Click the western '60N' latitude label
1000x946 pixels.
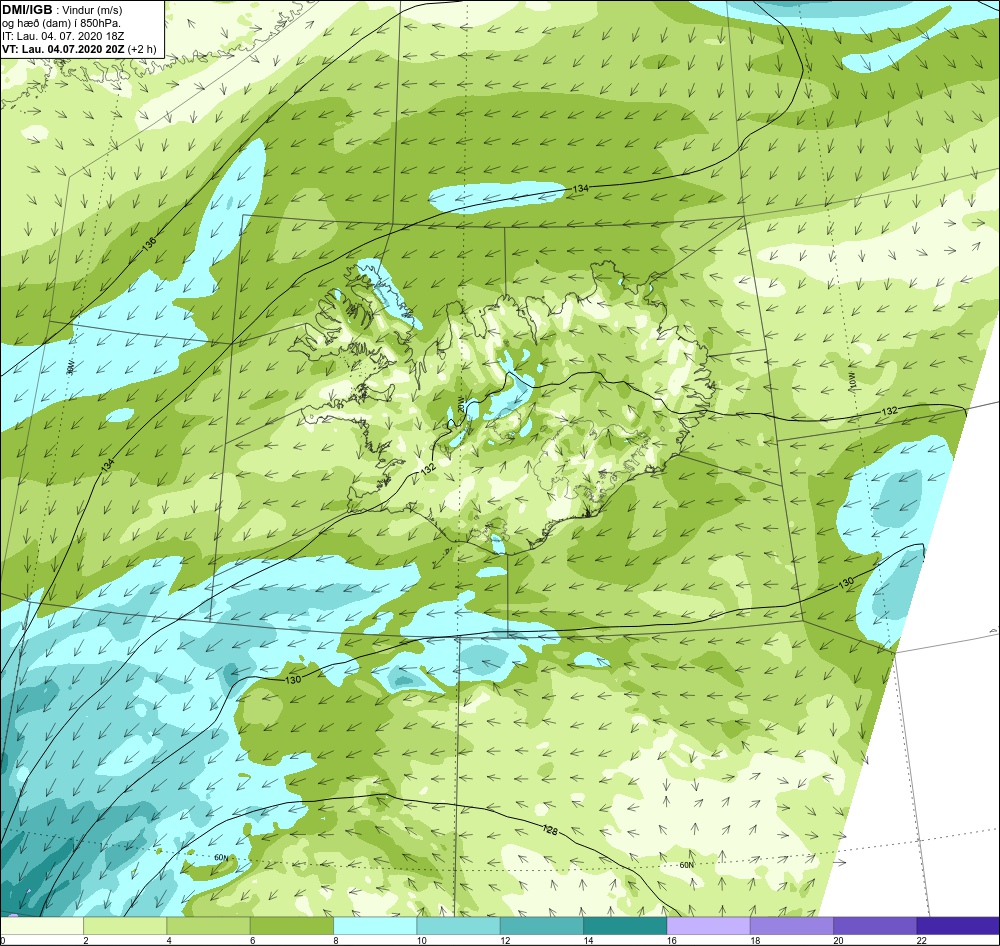(x=221, y=858)
